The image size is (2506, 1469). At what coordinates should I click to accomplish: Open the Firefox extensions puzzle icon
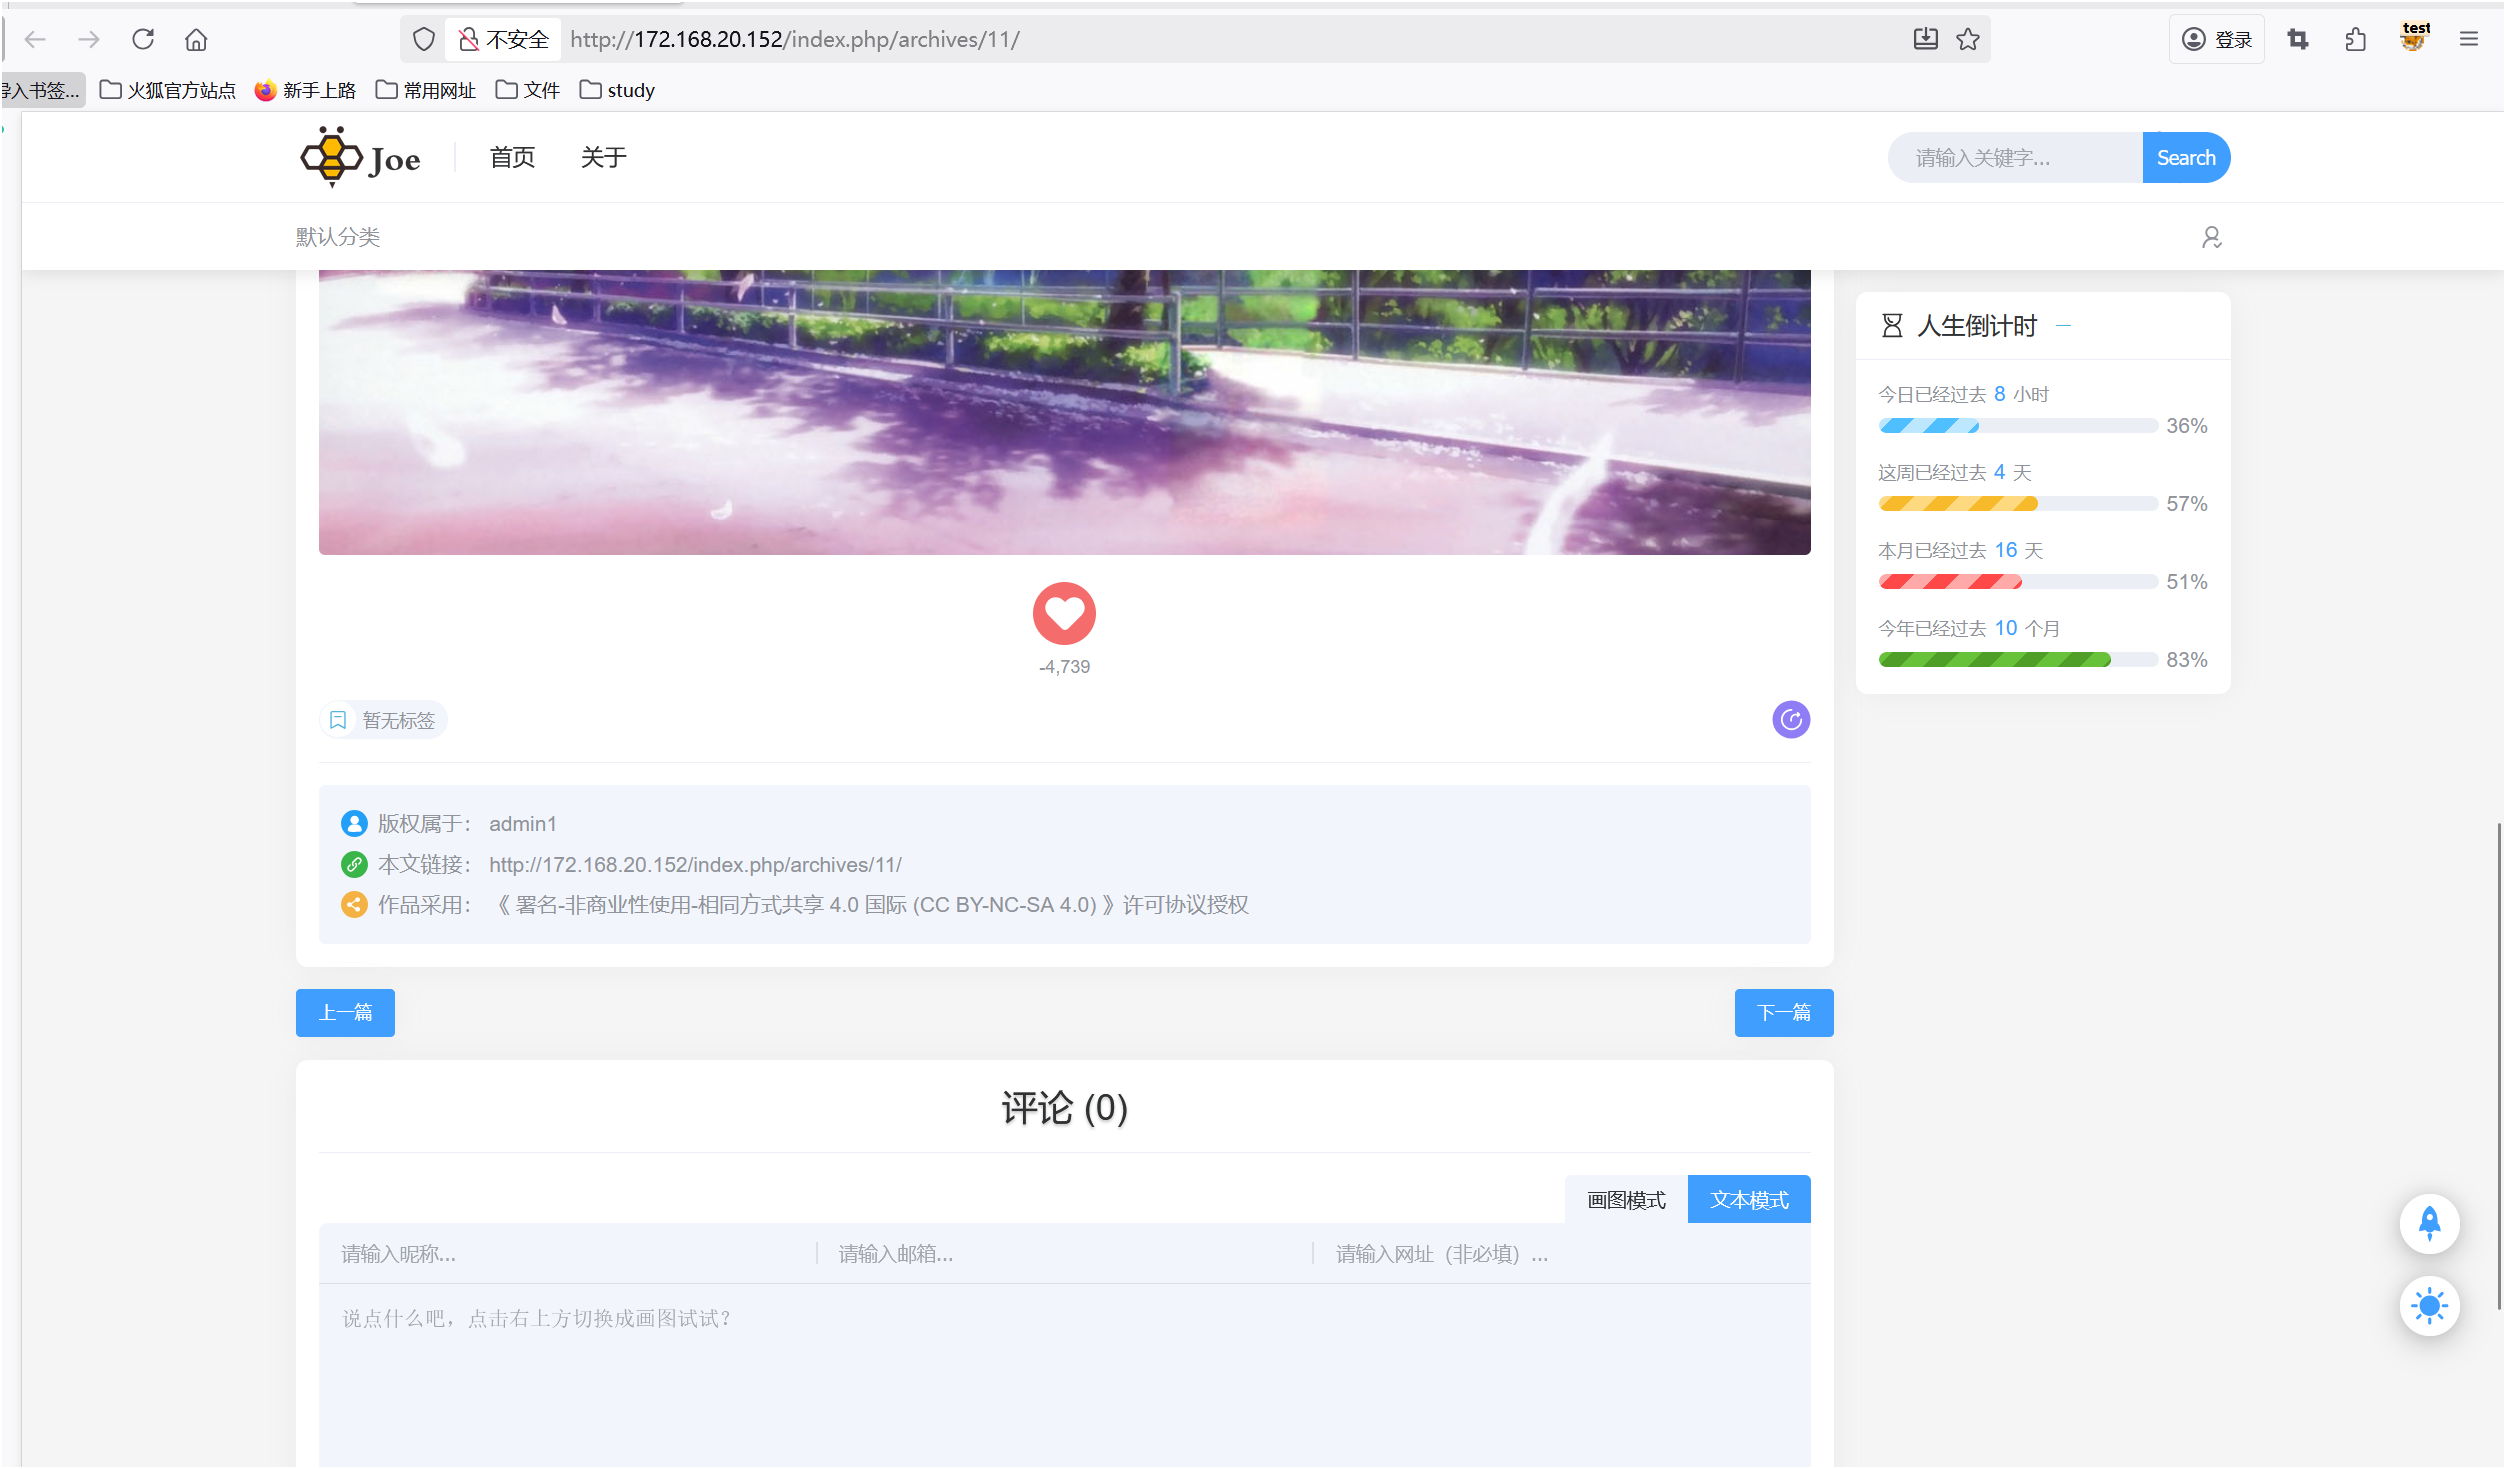(2355, 39)
